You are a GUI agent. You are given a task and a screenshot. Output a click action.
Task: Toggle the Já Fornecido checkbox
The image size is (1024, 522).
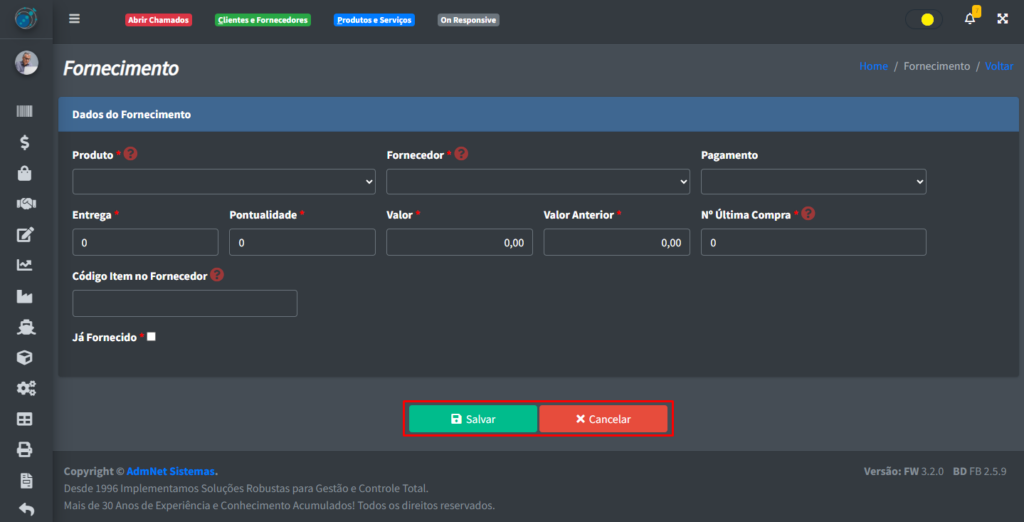click(x=151, y=337)
